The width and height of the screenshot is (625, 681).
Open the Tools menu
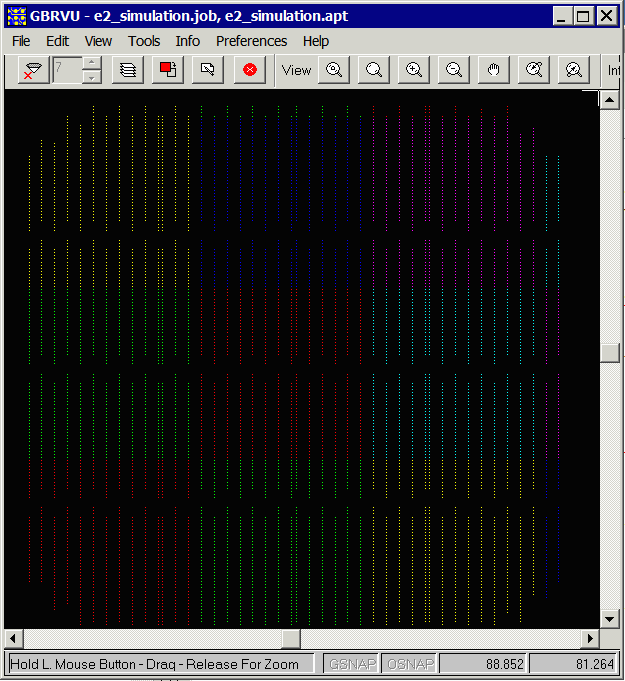[144, 41]
